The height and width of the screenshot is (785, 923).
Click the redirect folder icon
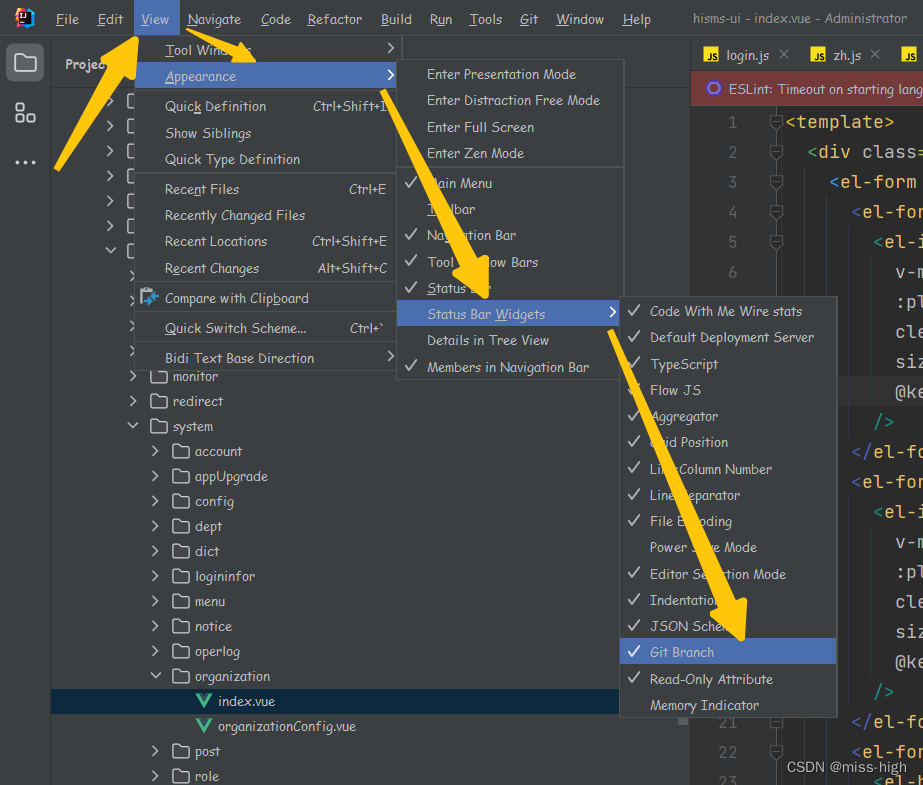[x=159, y=401]
